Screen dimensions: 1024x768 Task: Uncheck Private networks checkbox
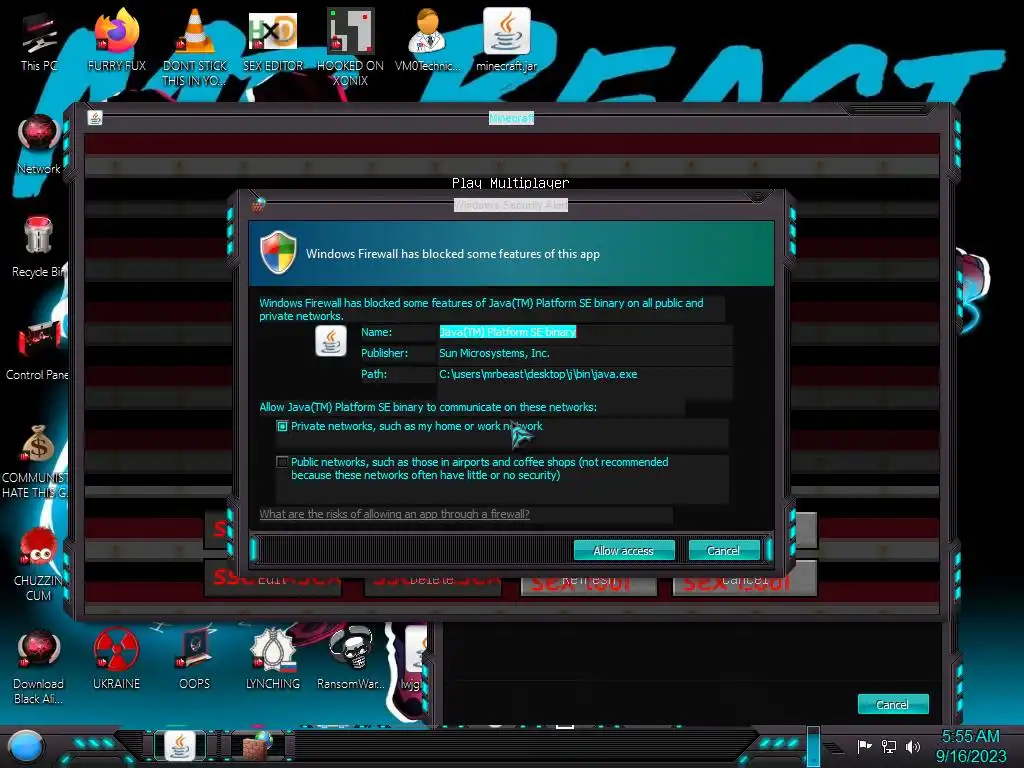coord(282,426)
